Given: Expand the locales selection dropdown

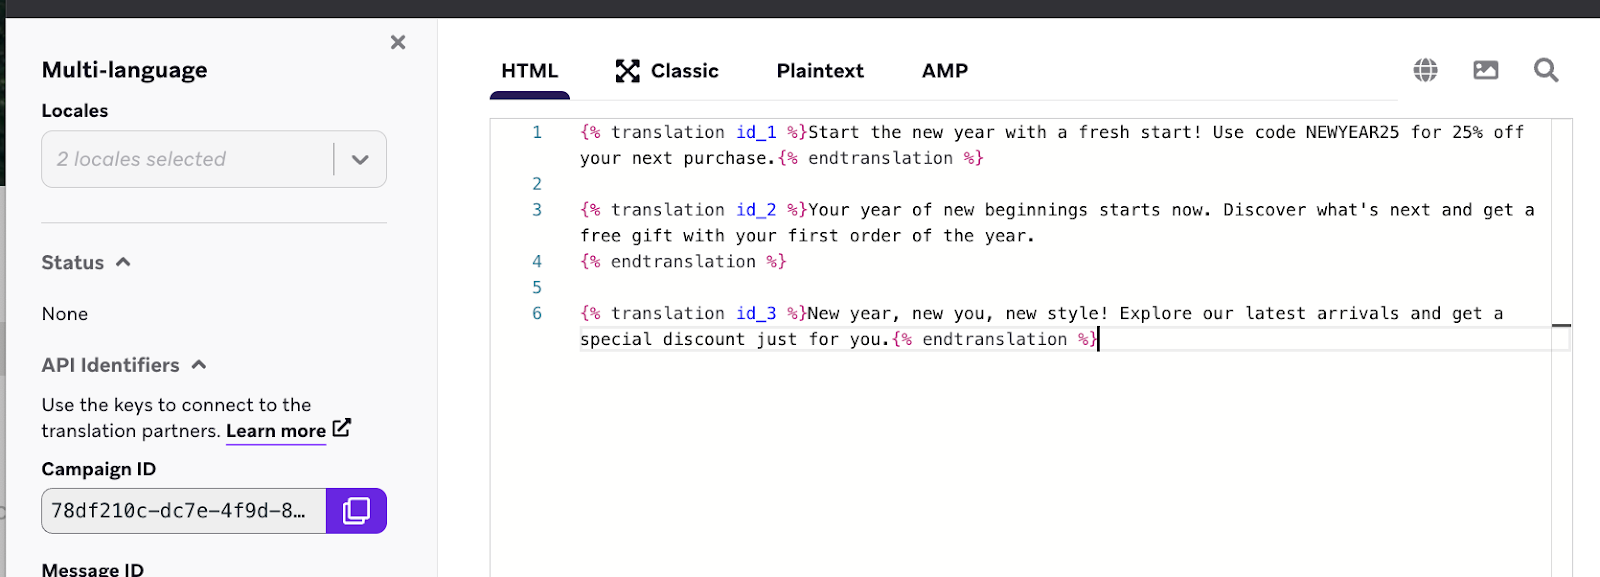Looking at the screenshot, I should click(x=359, y=159).
